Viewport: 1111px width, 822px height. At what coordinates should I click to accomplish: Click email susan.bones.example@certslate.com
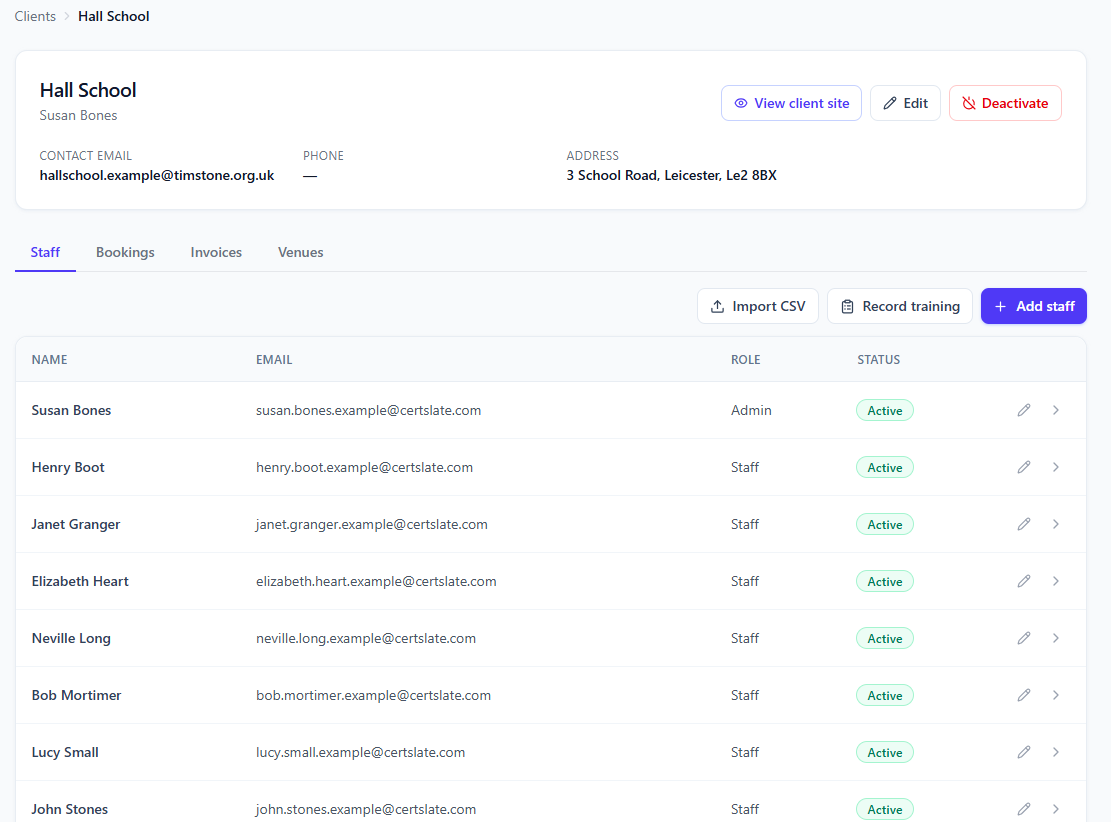[368, 410]
